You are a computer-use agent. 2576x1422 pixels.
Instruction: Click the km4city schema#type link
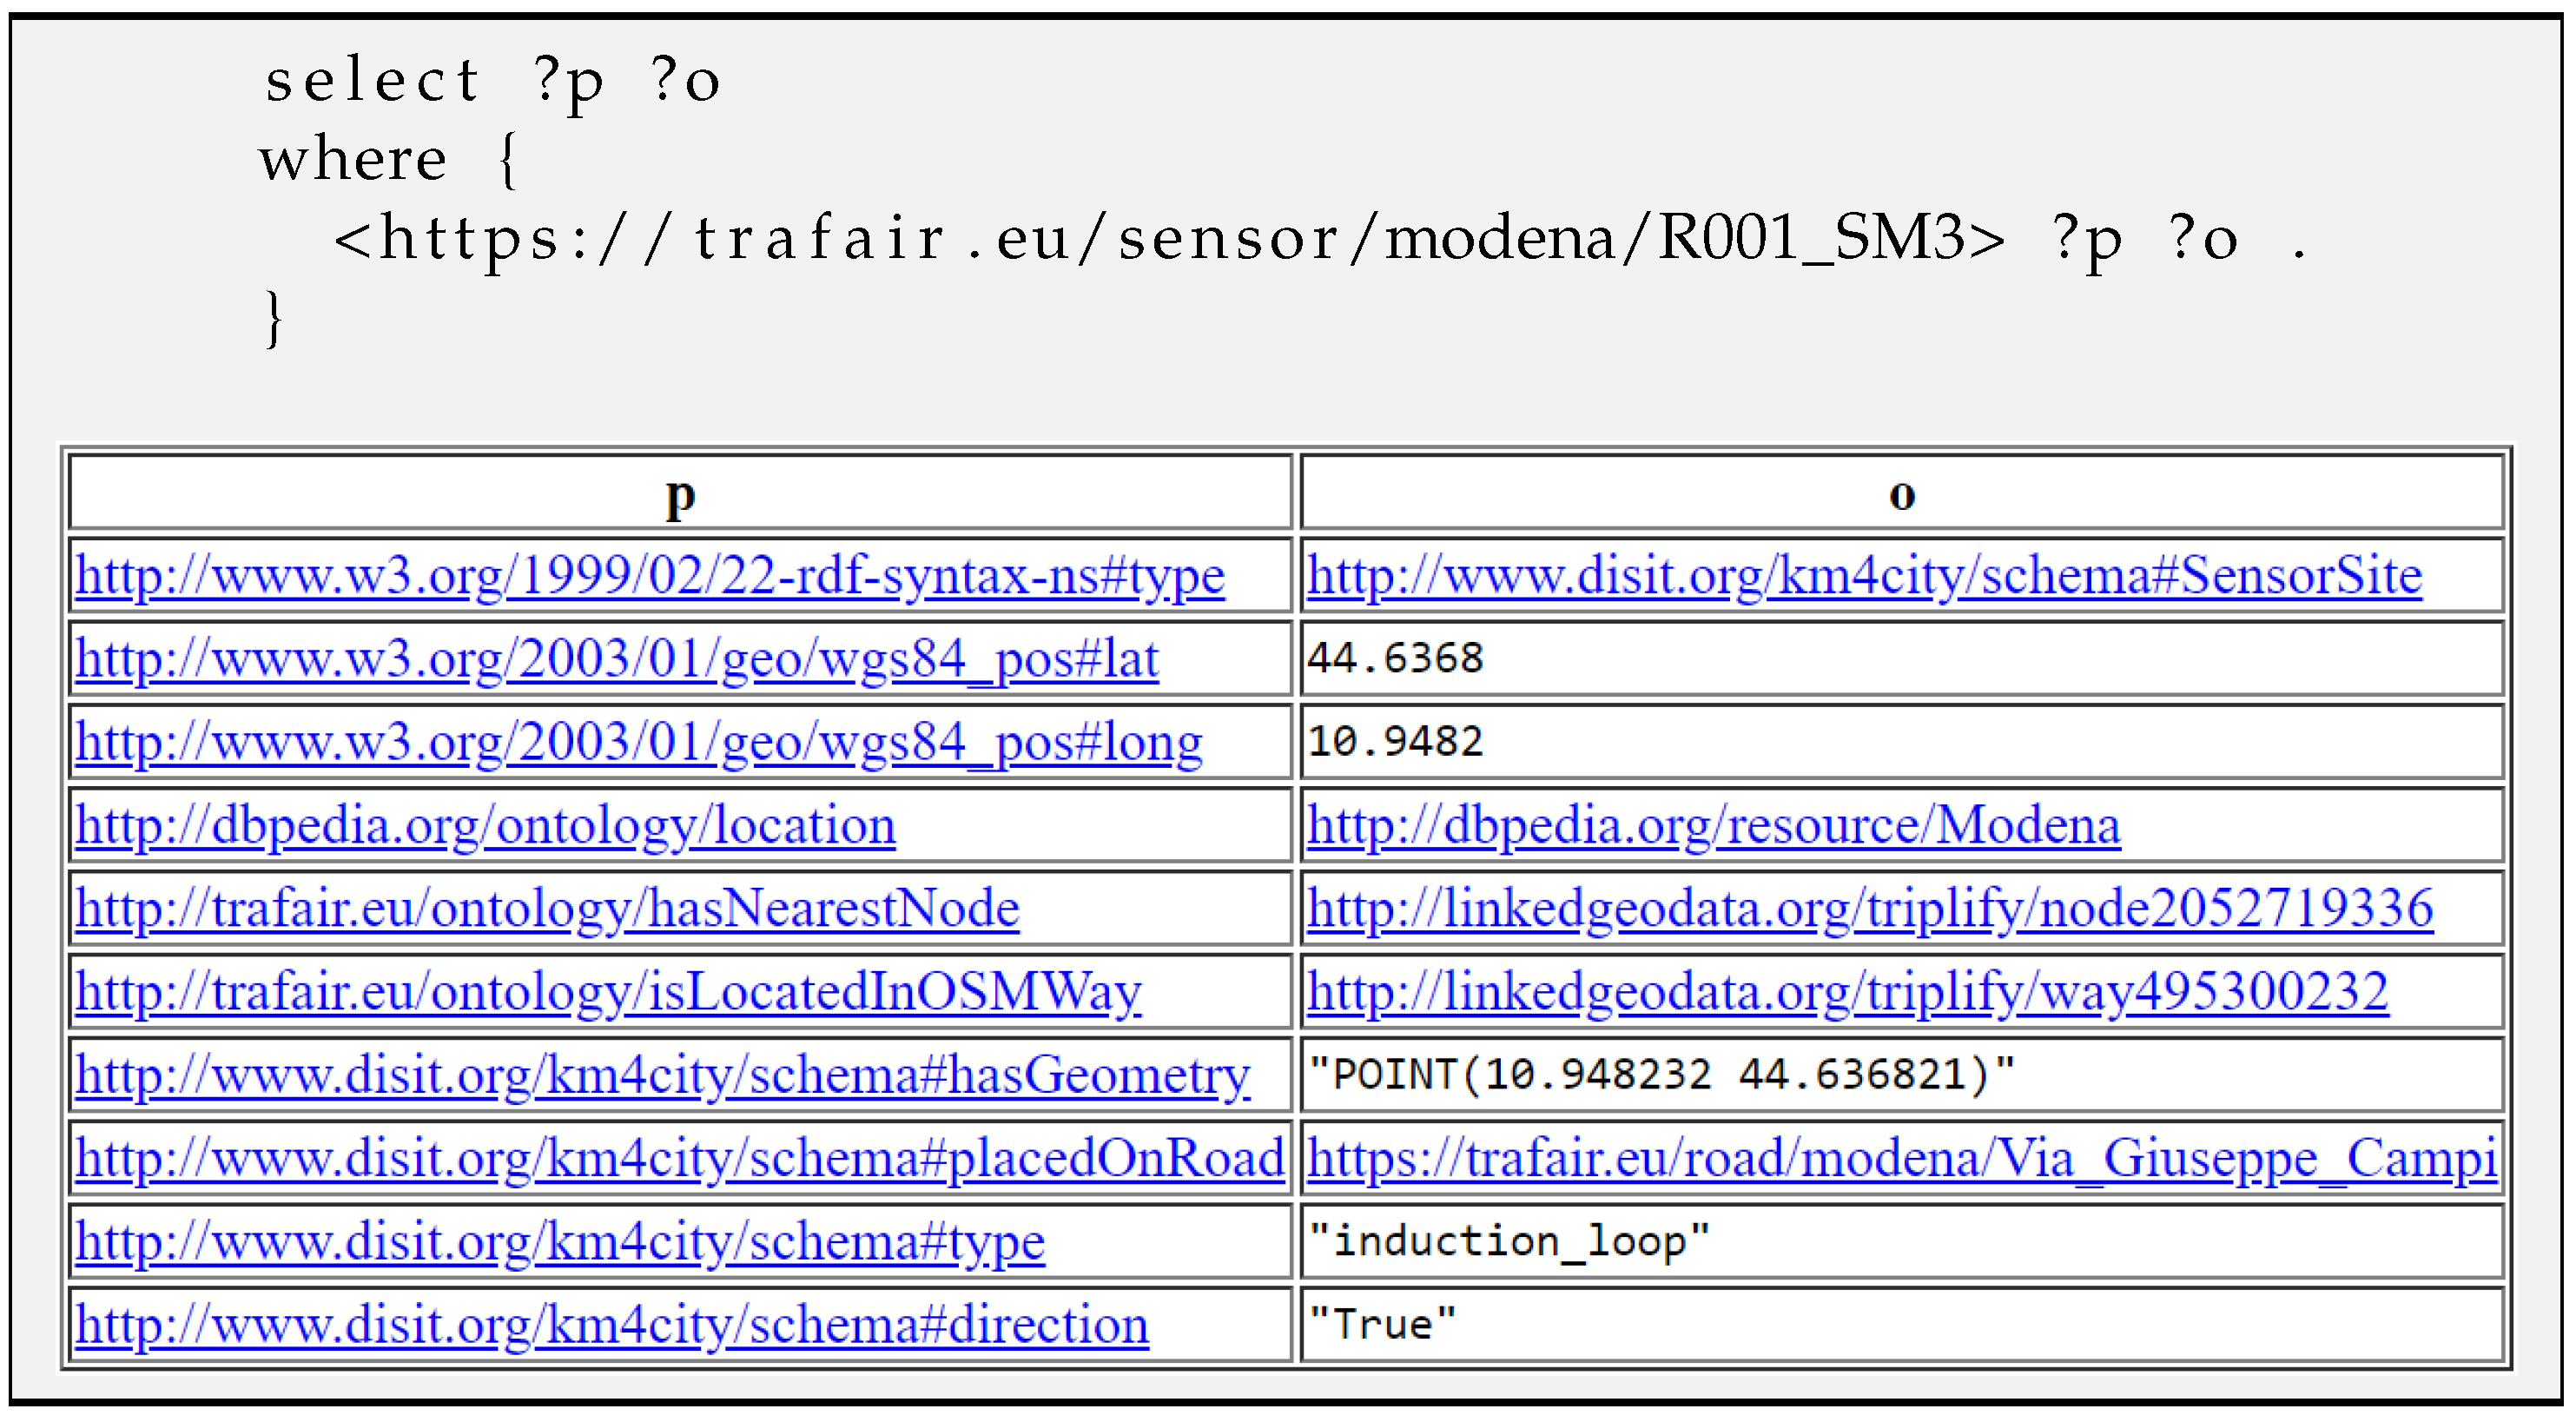coord(560,1243)
